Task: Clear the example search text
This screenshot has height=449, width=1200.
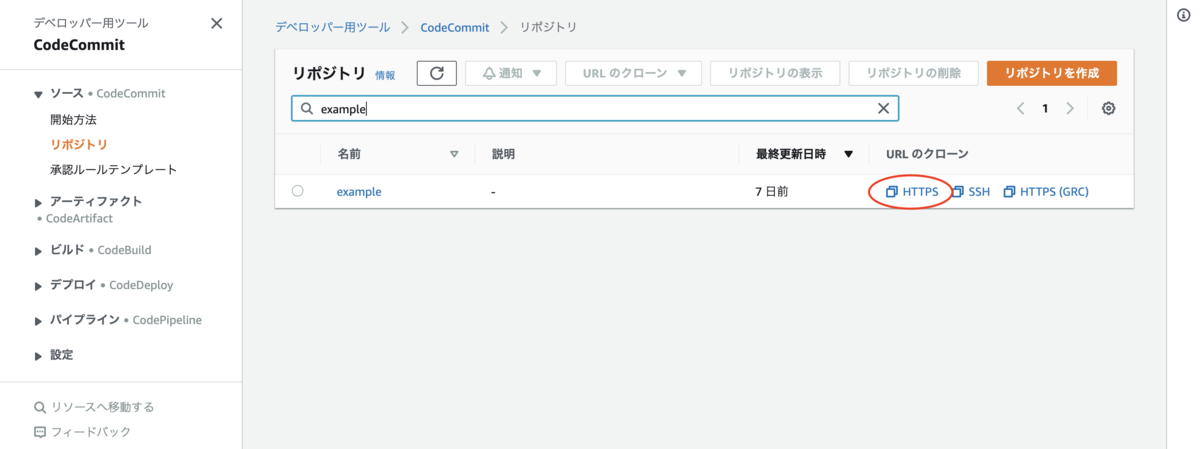Action: point(884,108)
